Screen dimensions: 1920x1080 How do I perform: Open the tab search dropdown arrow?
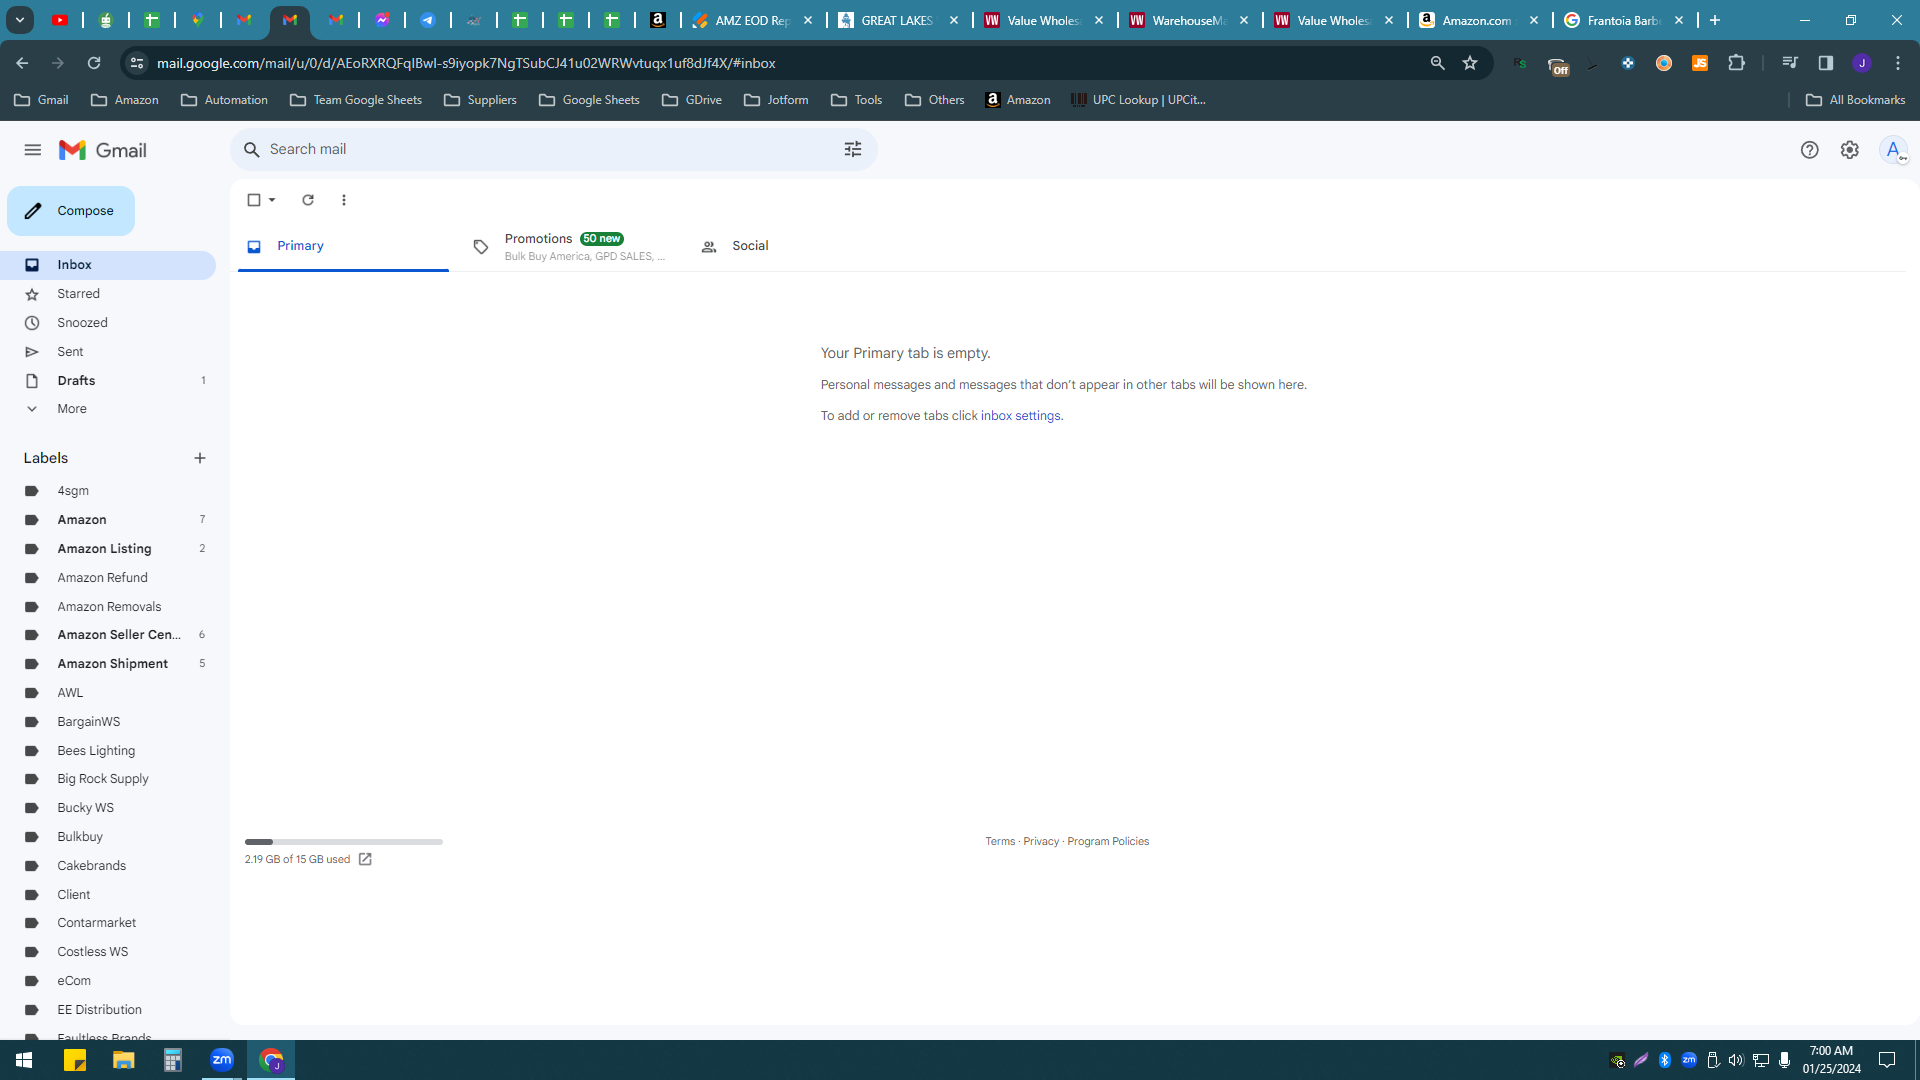click(20, 20)
